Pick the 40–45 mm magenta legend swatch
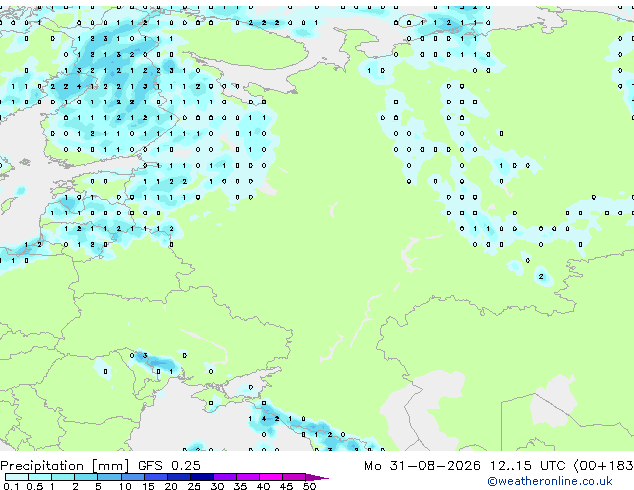Screen dimensions: 634x490 click(x=271, y=477)
